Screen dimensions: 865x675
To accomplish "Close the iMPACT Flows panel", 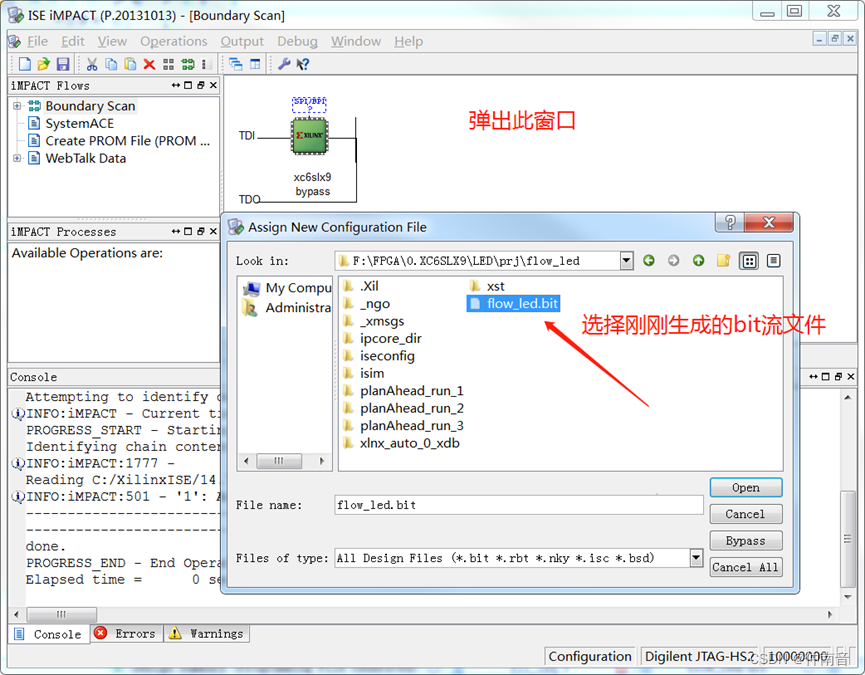I will click(213, 85).
